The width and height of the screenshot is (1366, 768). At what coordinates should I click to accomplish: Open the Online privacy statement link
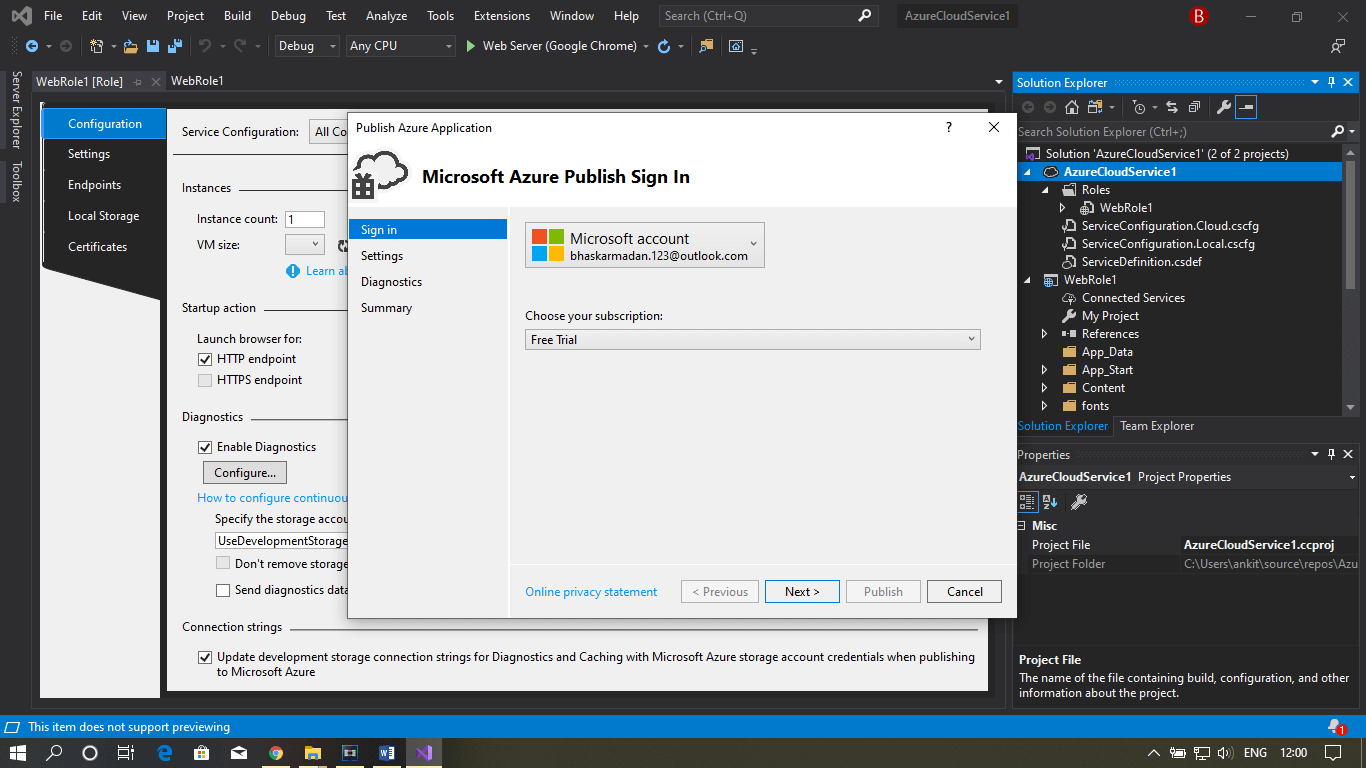pyautogui.click(x=591, y=592)
